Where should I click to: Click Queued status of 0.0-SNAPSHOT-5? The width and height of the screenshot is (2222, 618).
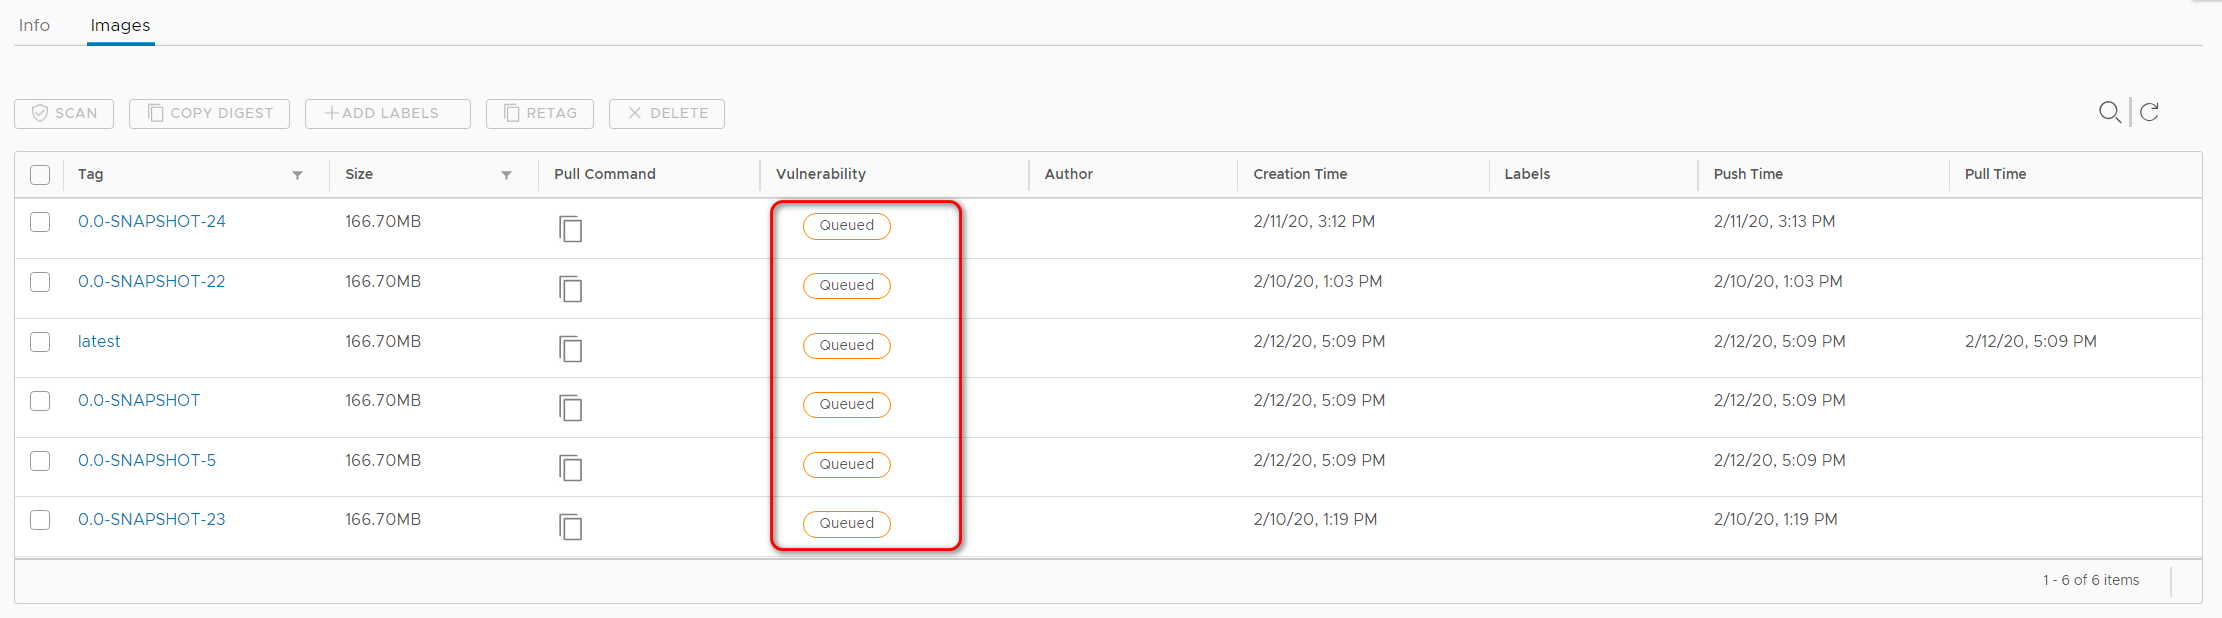847,465
